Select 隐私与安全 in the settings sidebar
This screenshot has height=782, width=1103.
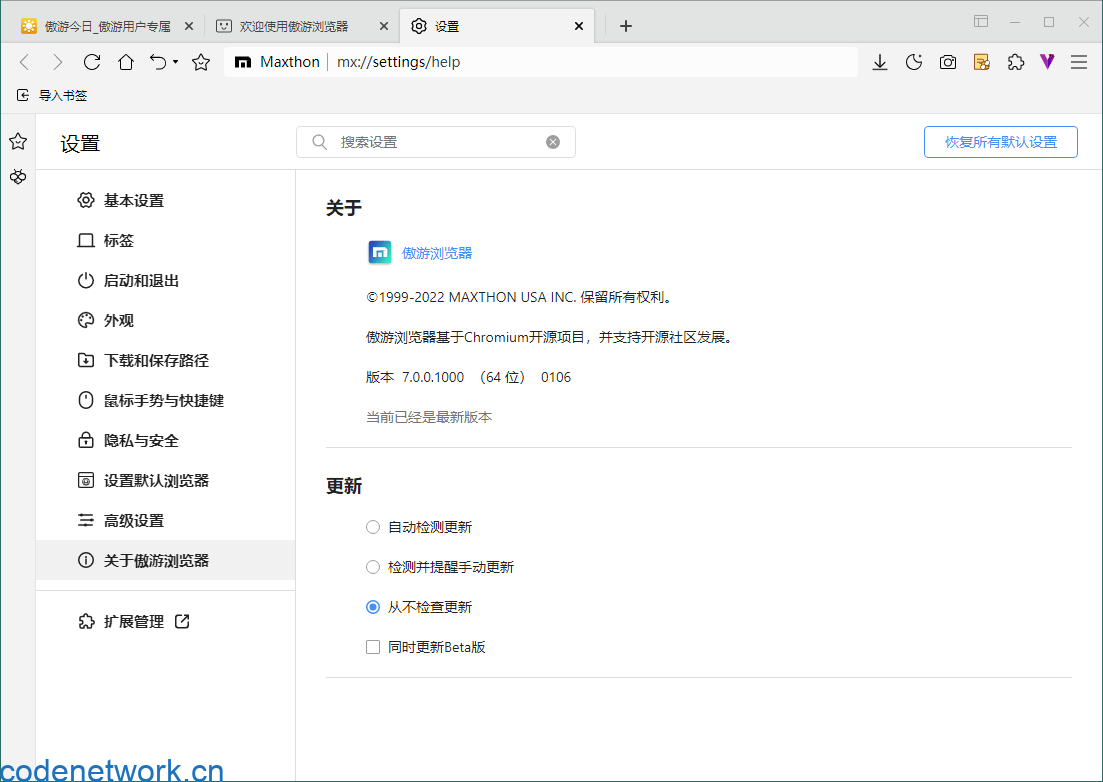141,440
